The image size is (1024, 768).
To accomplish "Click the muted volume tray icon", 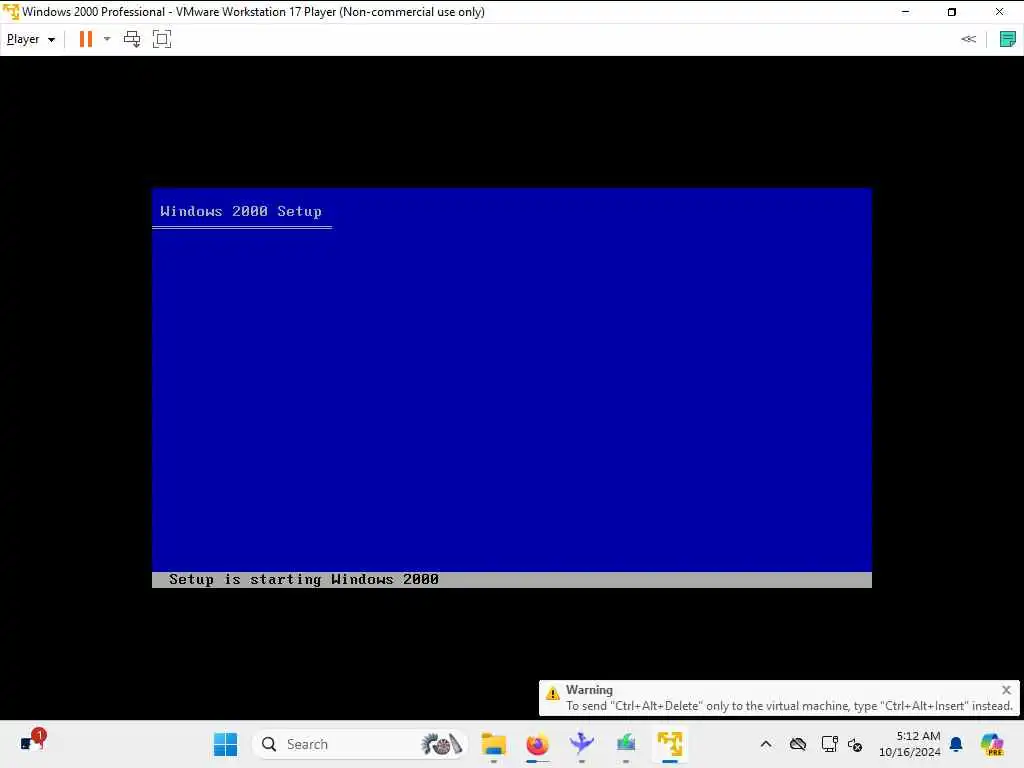I will tap(855, 744).
